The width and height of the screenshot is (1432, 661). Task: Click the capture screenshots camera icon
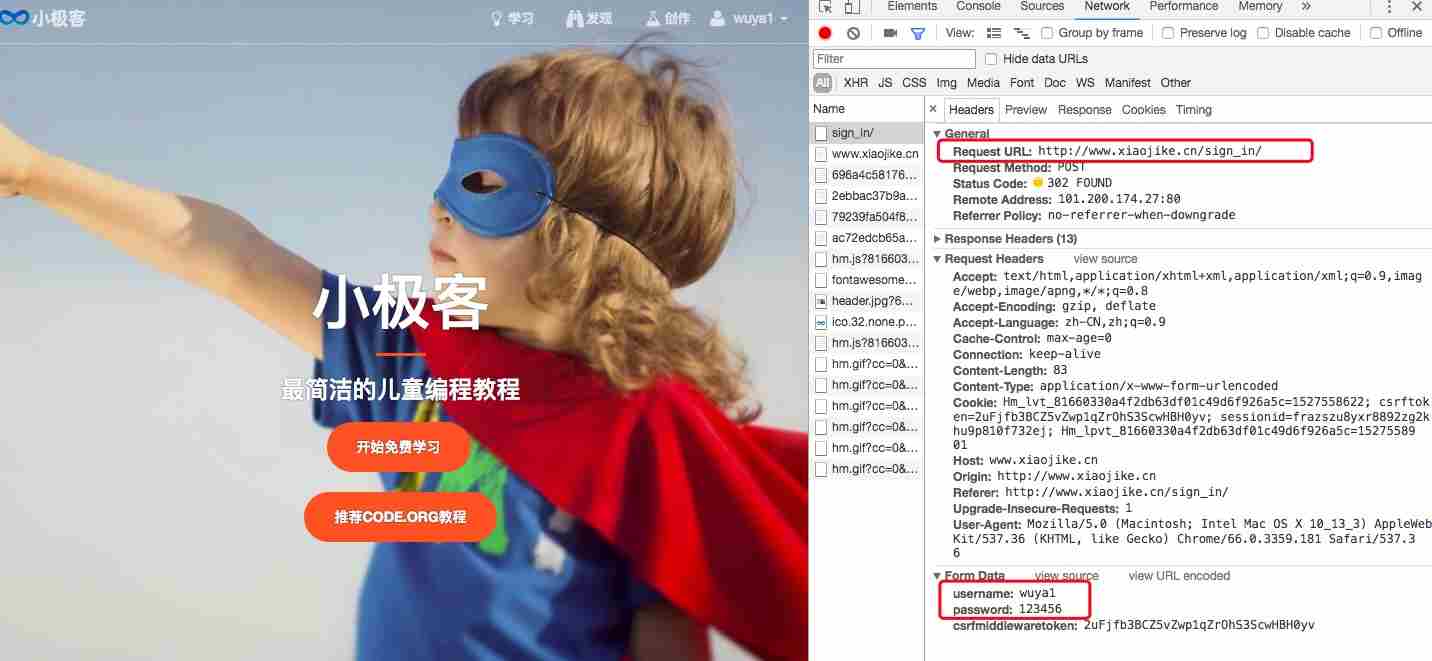tap(890, 33)
